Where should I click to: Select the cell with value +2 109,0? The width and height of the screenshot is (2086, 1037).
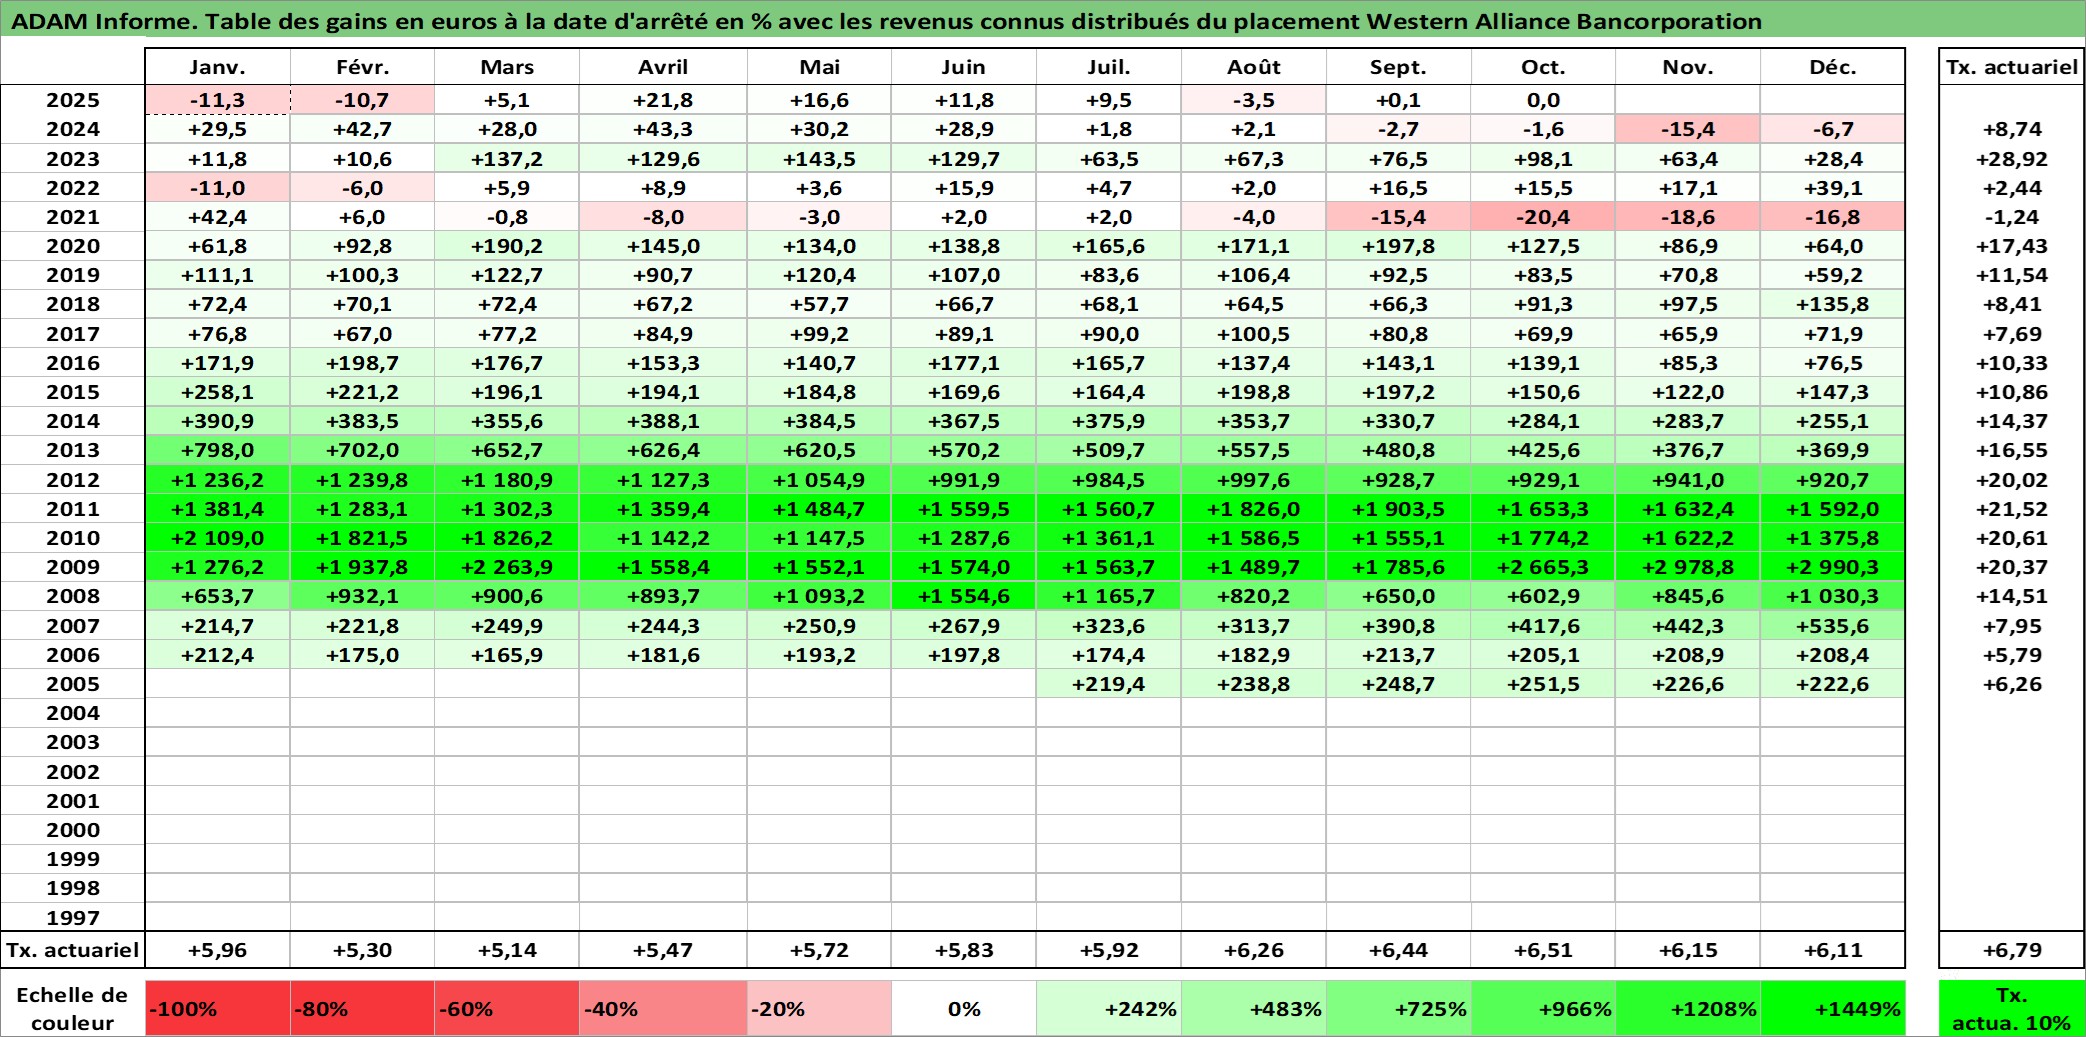click(x=218, y=538)
